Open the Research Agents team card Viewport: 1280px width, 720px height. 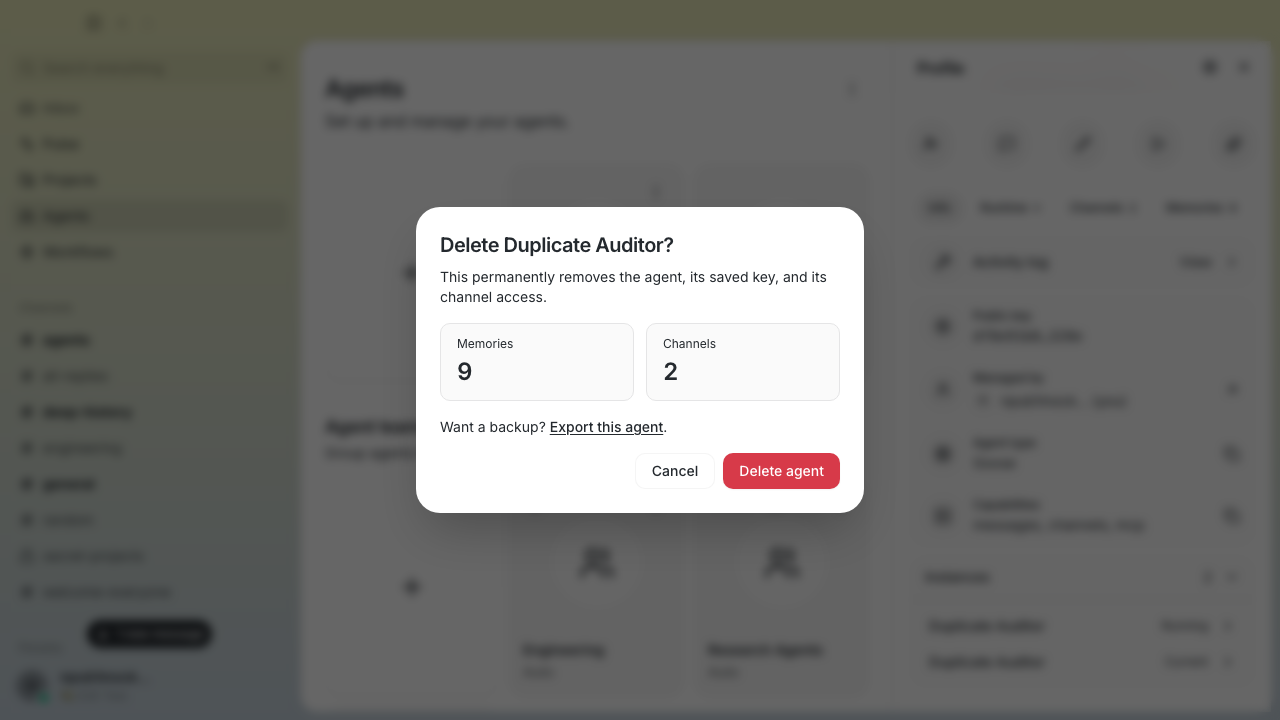coord(780,610)
